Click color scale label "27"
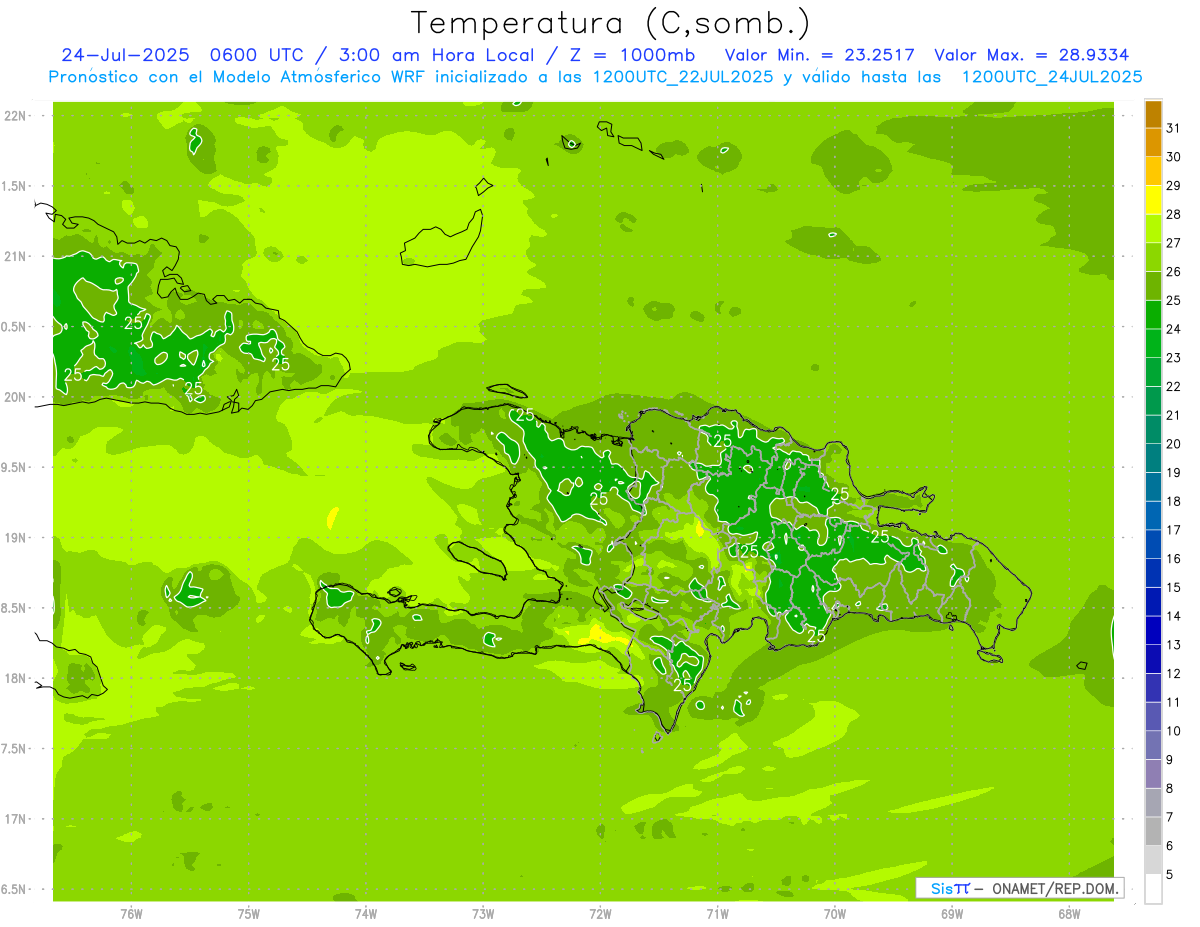 coord(1174,243)
